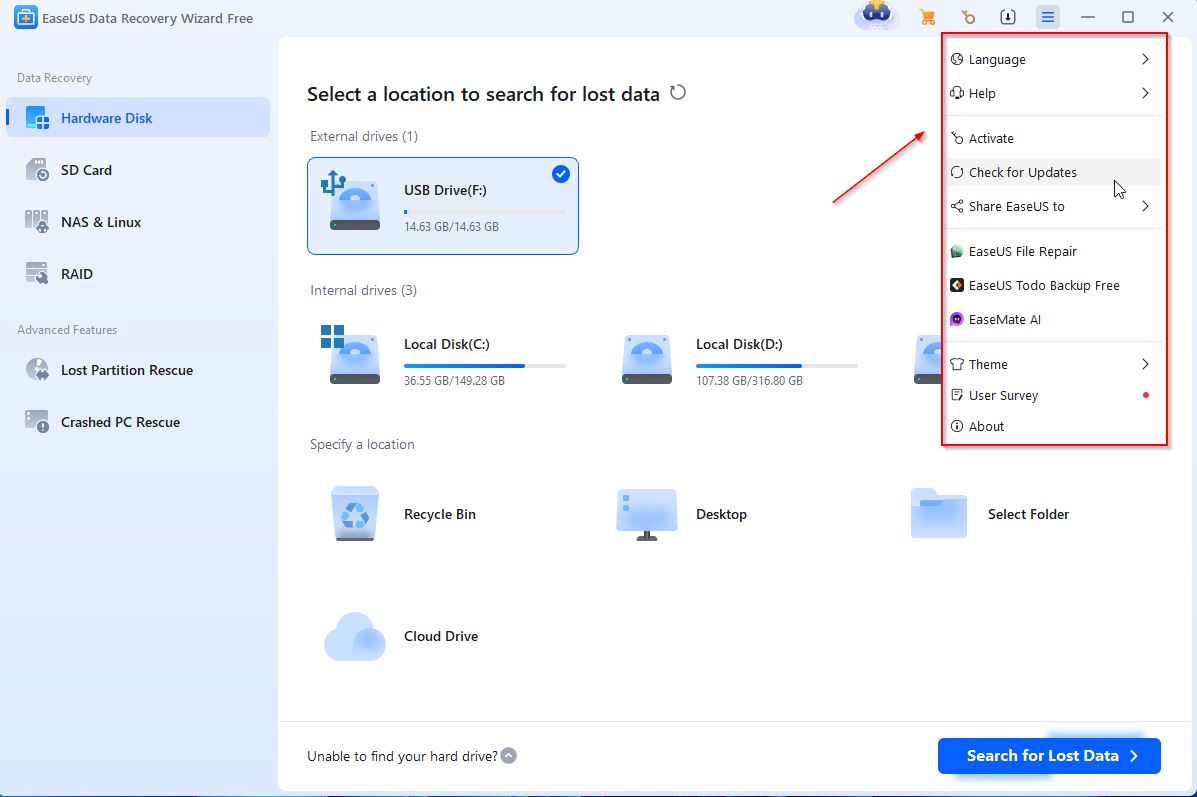Click the EaseUS app logo in title bar
Screen dimensions: 1197x797
click(x=26, y=18)
